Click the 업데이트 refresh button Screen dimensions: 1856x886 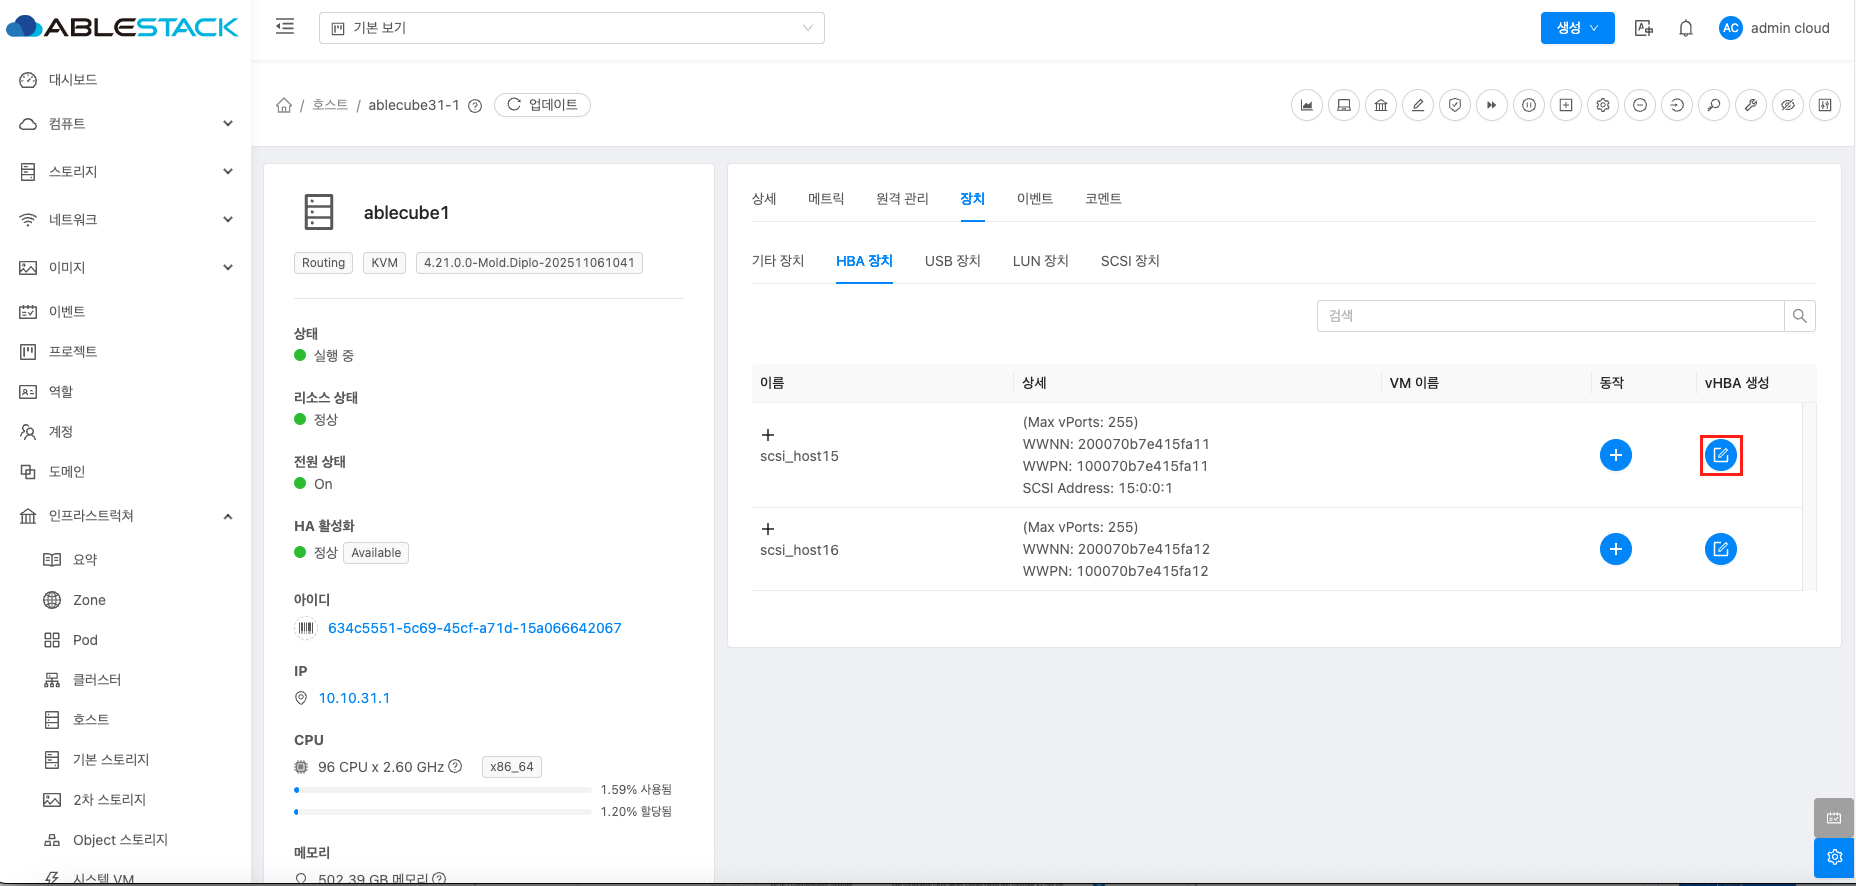click(x=542, y=105)
